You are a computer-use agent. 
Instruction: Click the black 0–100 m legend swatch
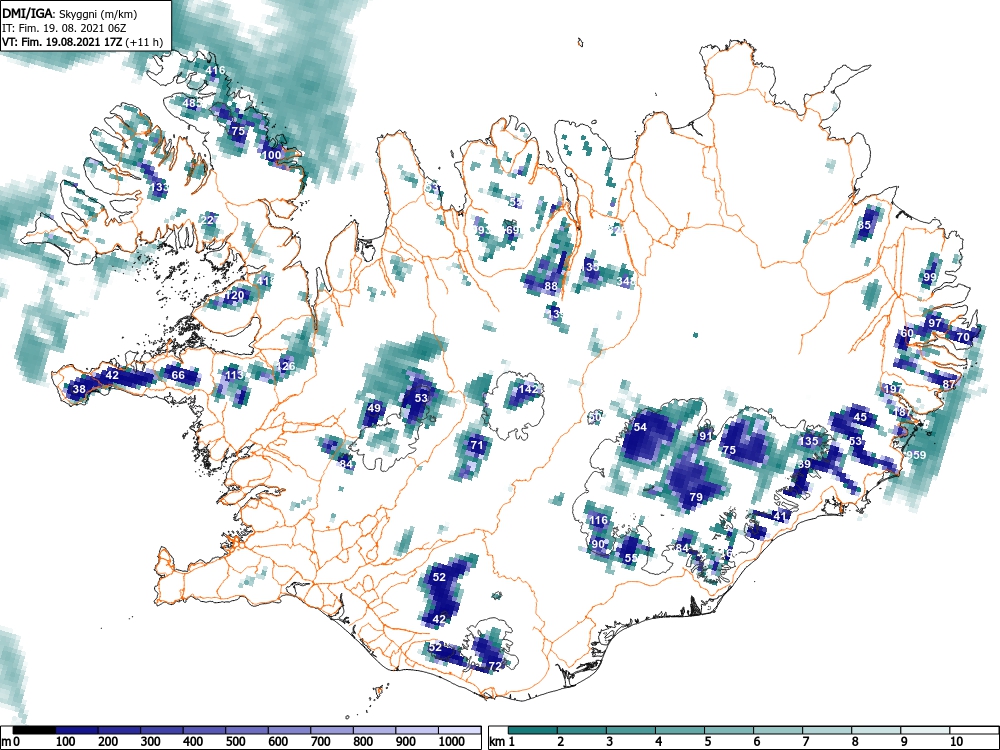(x=34, y=730)
